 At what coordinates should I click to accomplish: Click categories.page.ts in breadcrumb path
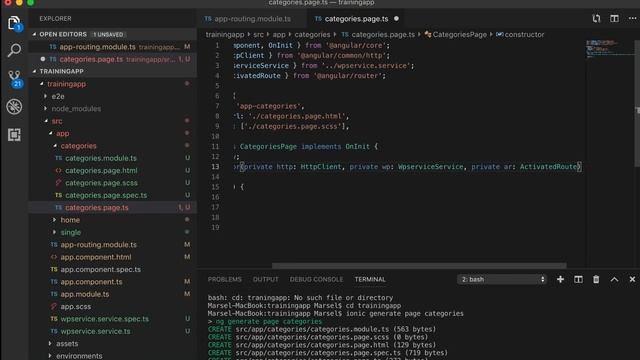coord(378,35)
